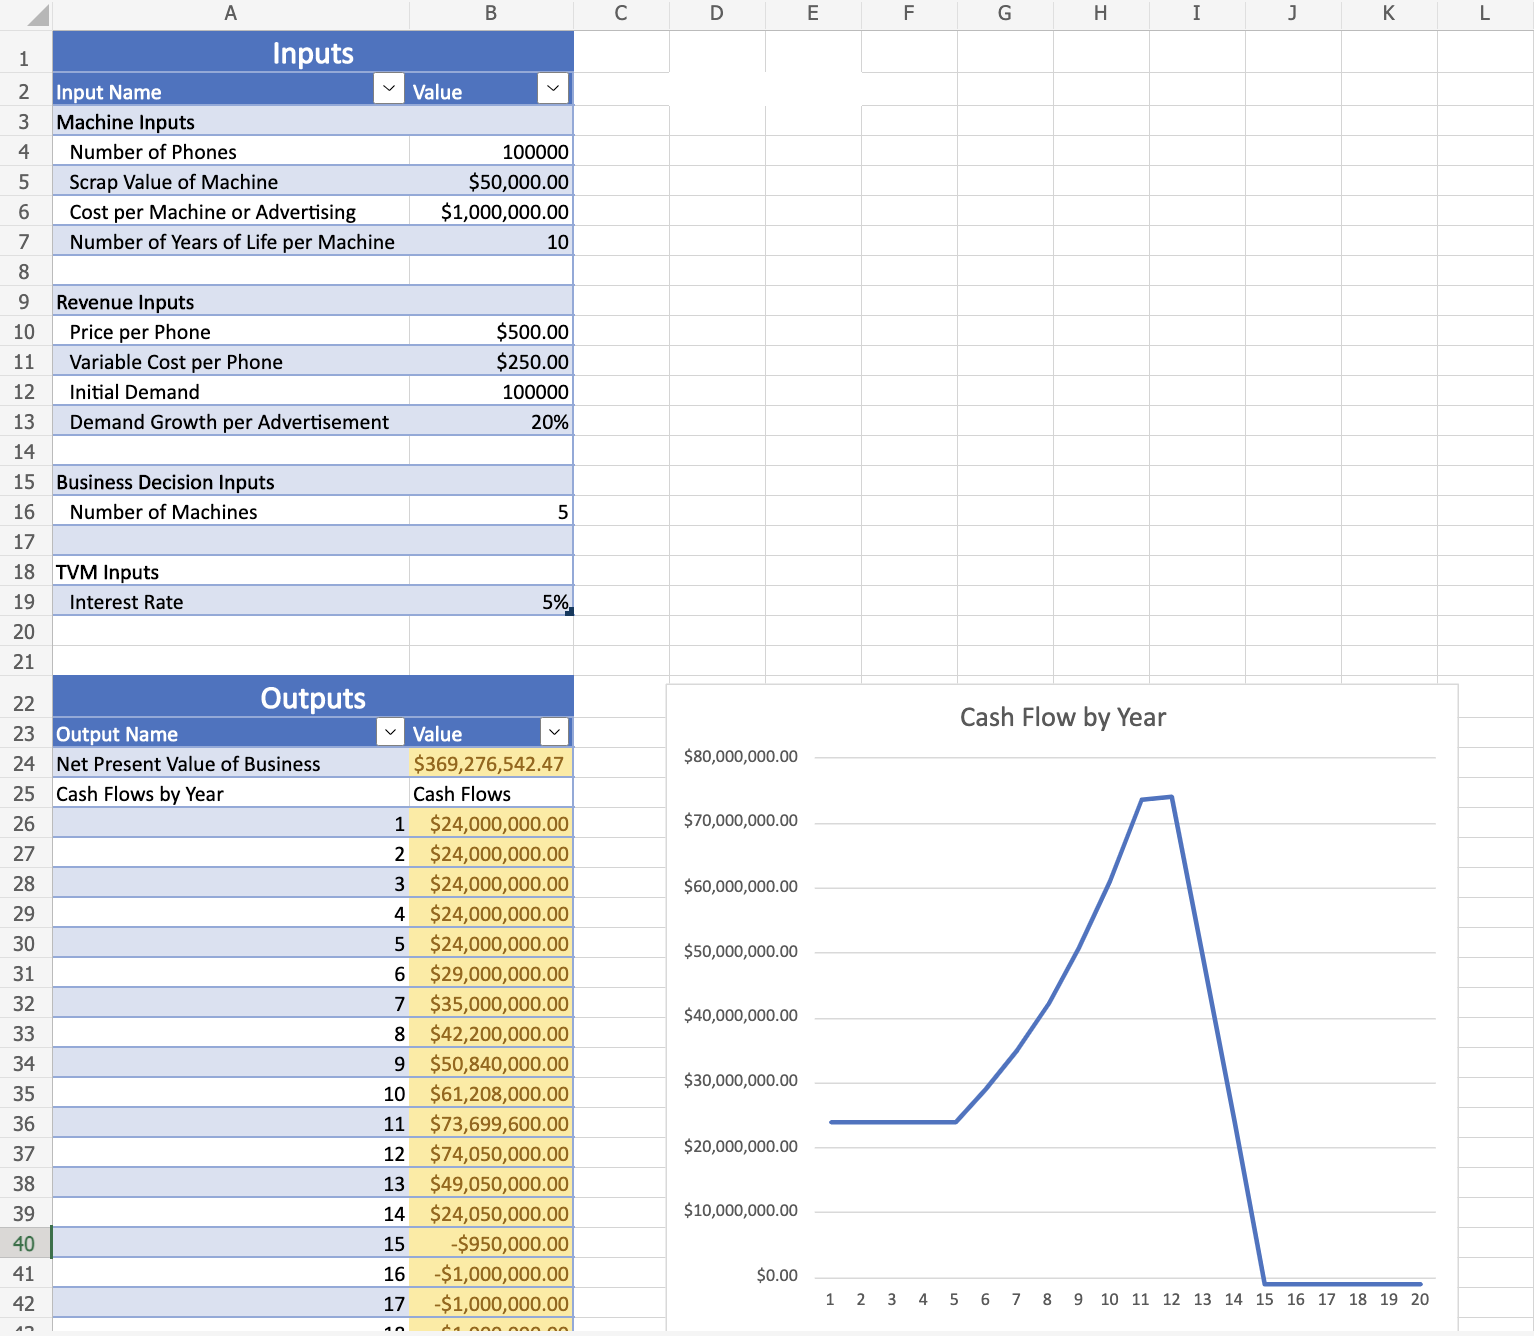This screenshot has width=1534, height=1336.
Task: Select column L header
Action: (1485, 14)
